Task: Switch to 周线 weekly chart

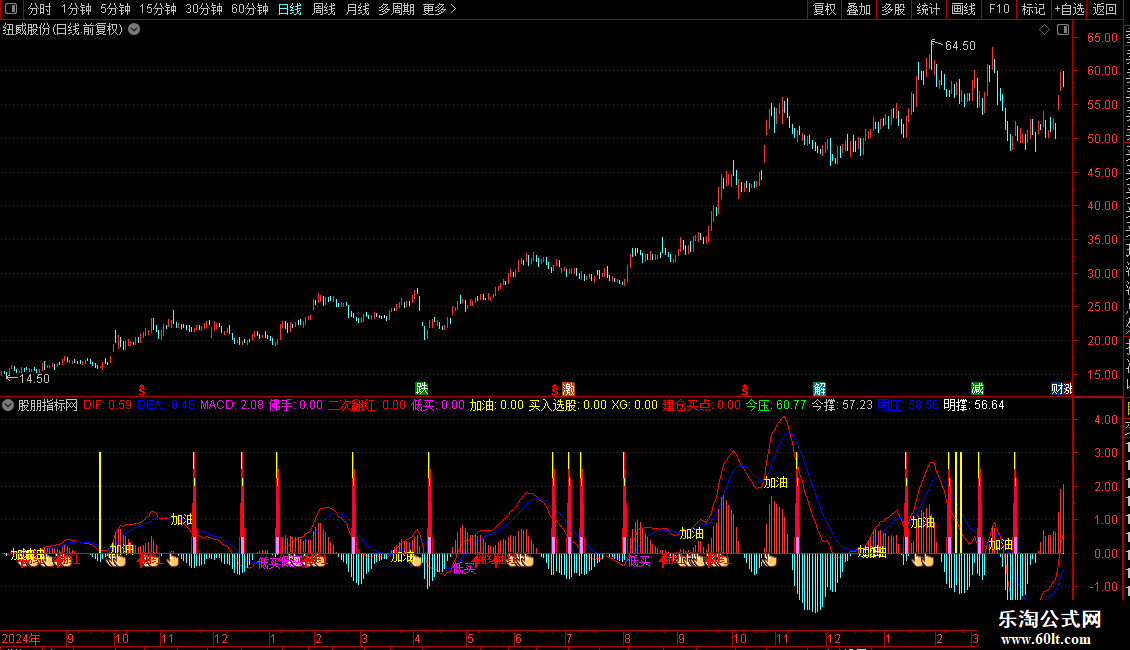Action: point(324,9)
